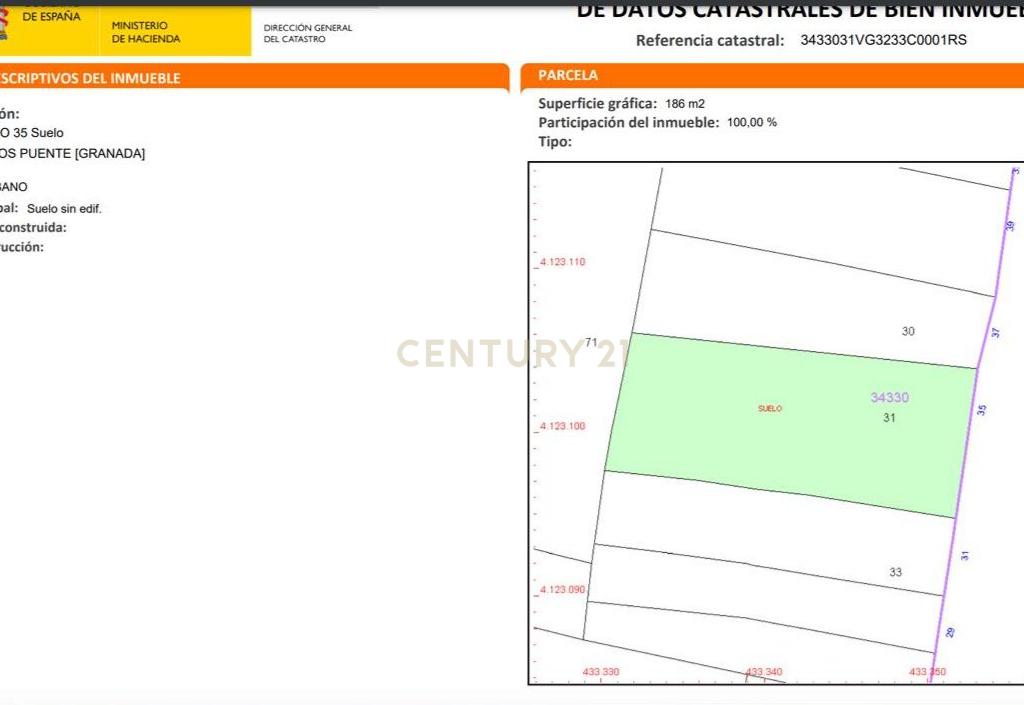Screen dimensions: 1024x705
Task: Click the 4.123.090 coordinate label
Action: coord(562,589)
